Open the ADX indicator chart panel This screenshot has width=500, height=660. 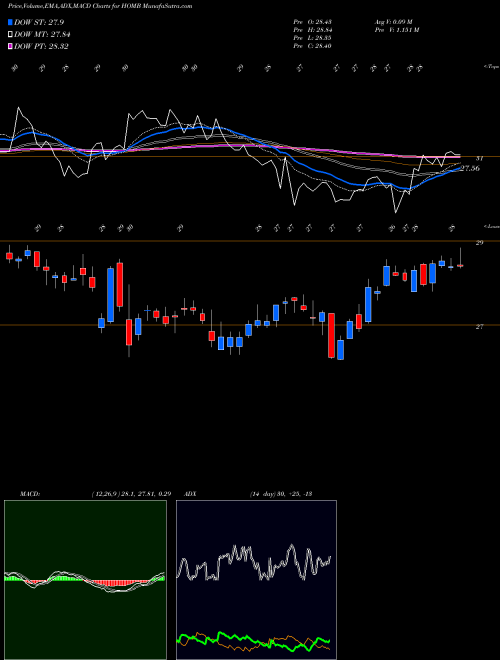click(256, 580)
